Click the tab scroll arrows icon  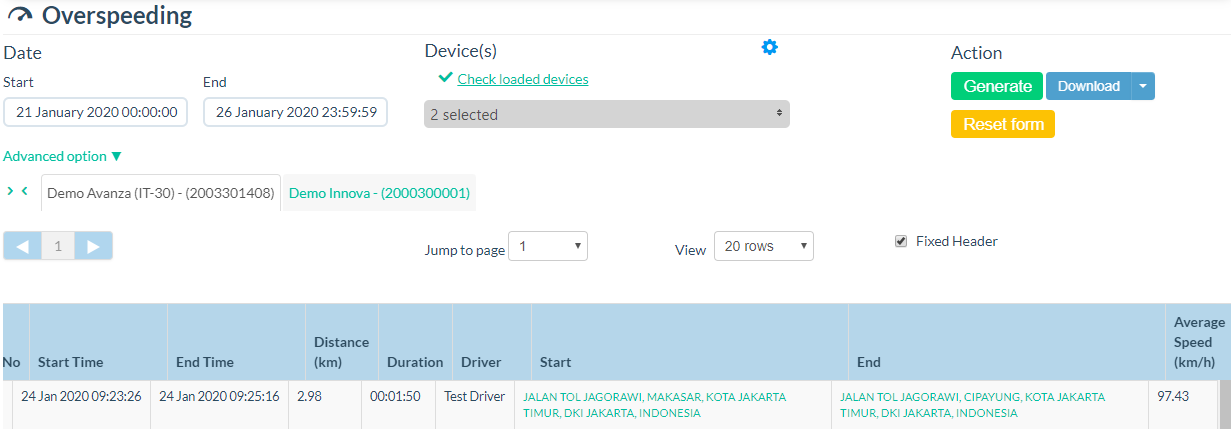[17, 191]
